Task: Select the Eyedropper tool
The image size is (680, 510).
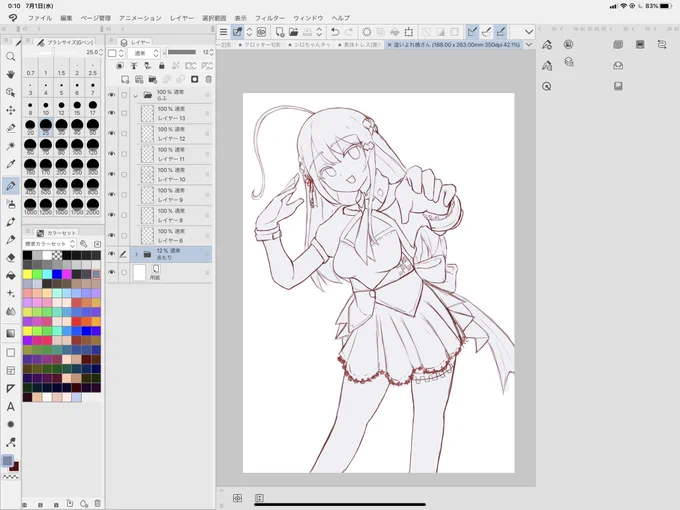Action: 11,164
